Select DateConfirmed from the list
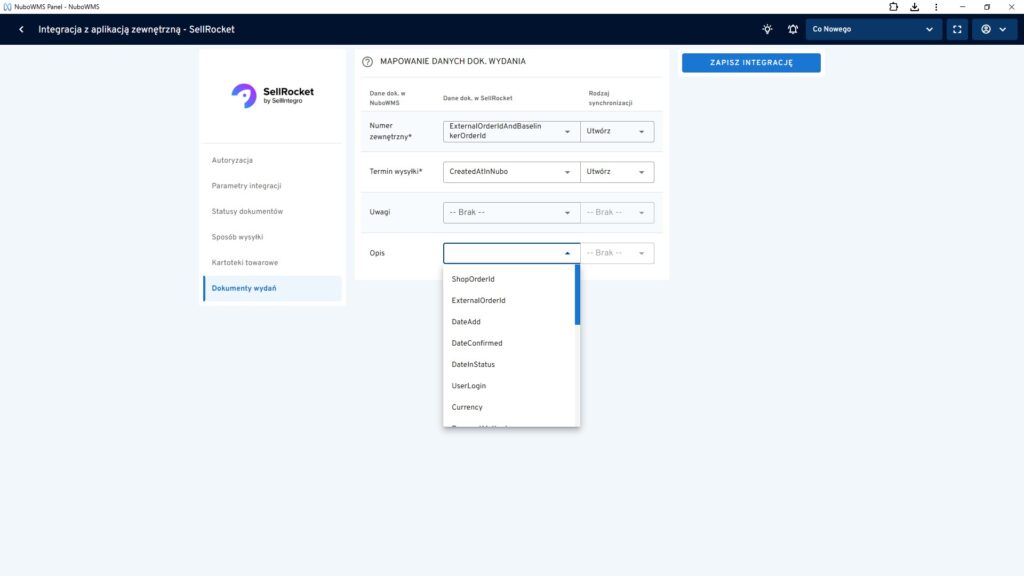The height and width of the screenshot is (576, 1024). tap(477, 343)
